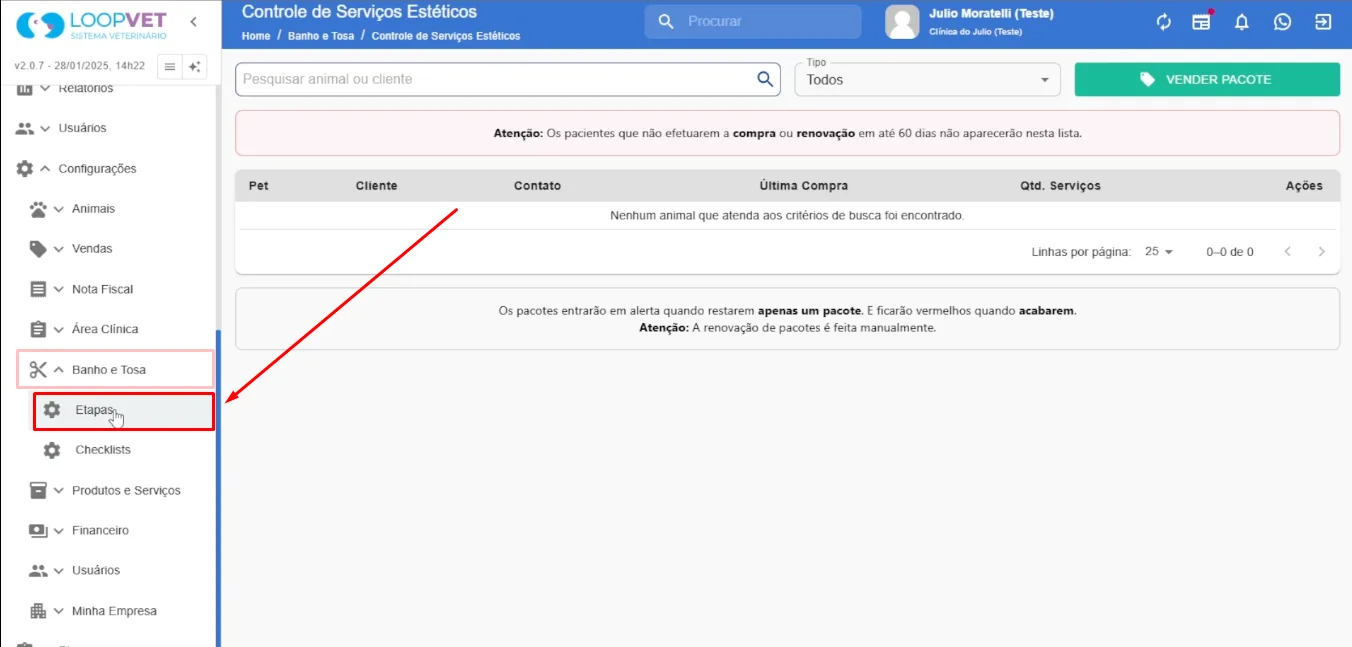Click the sparkle icon below the logo
Screen dimensions: 1352x647
195,67
